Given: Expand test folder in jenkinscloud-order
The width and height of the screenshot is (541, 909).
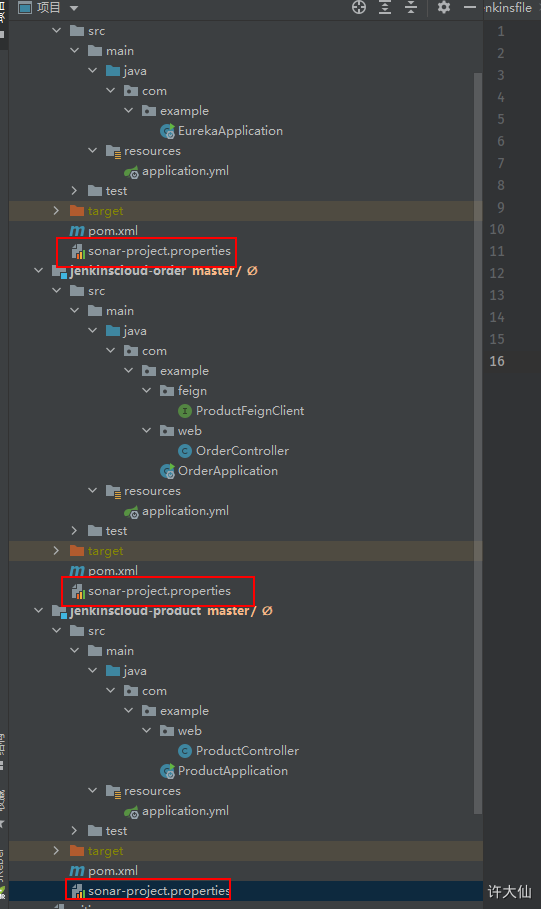Looking at the screenshot, I should (x=74, y=530).
